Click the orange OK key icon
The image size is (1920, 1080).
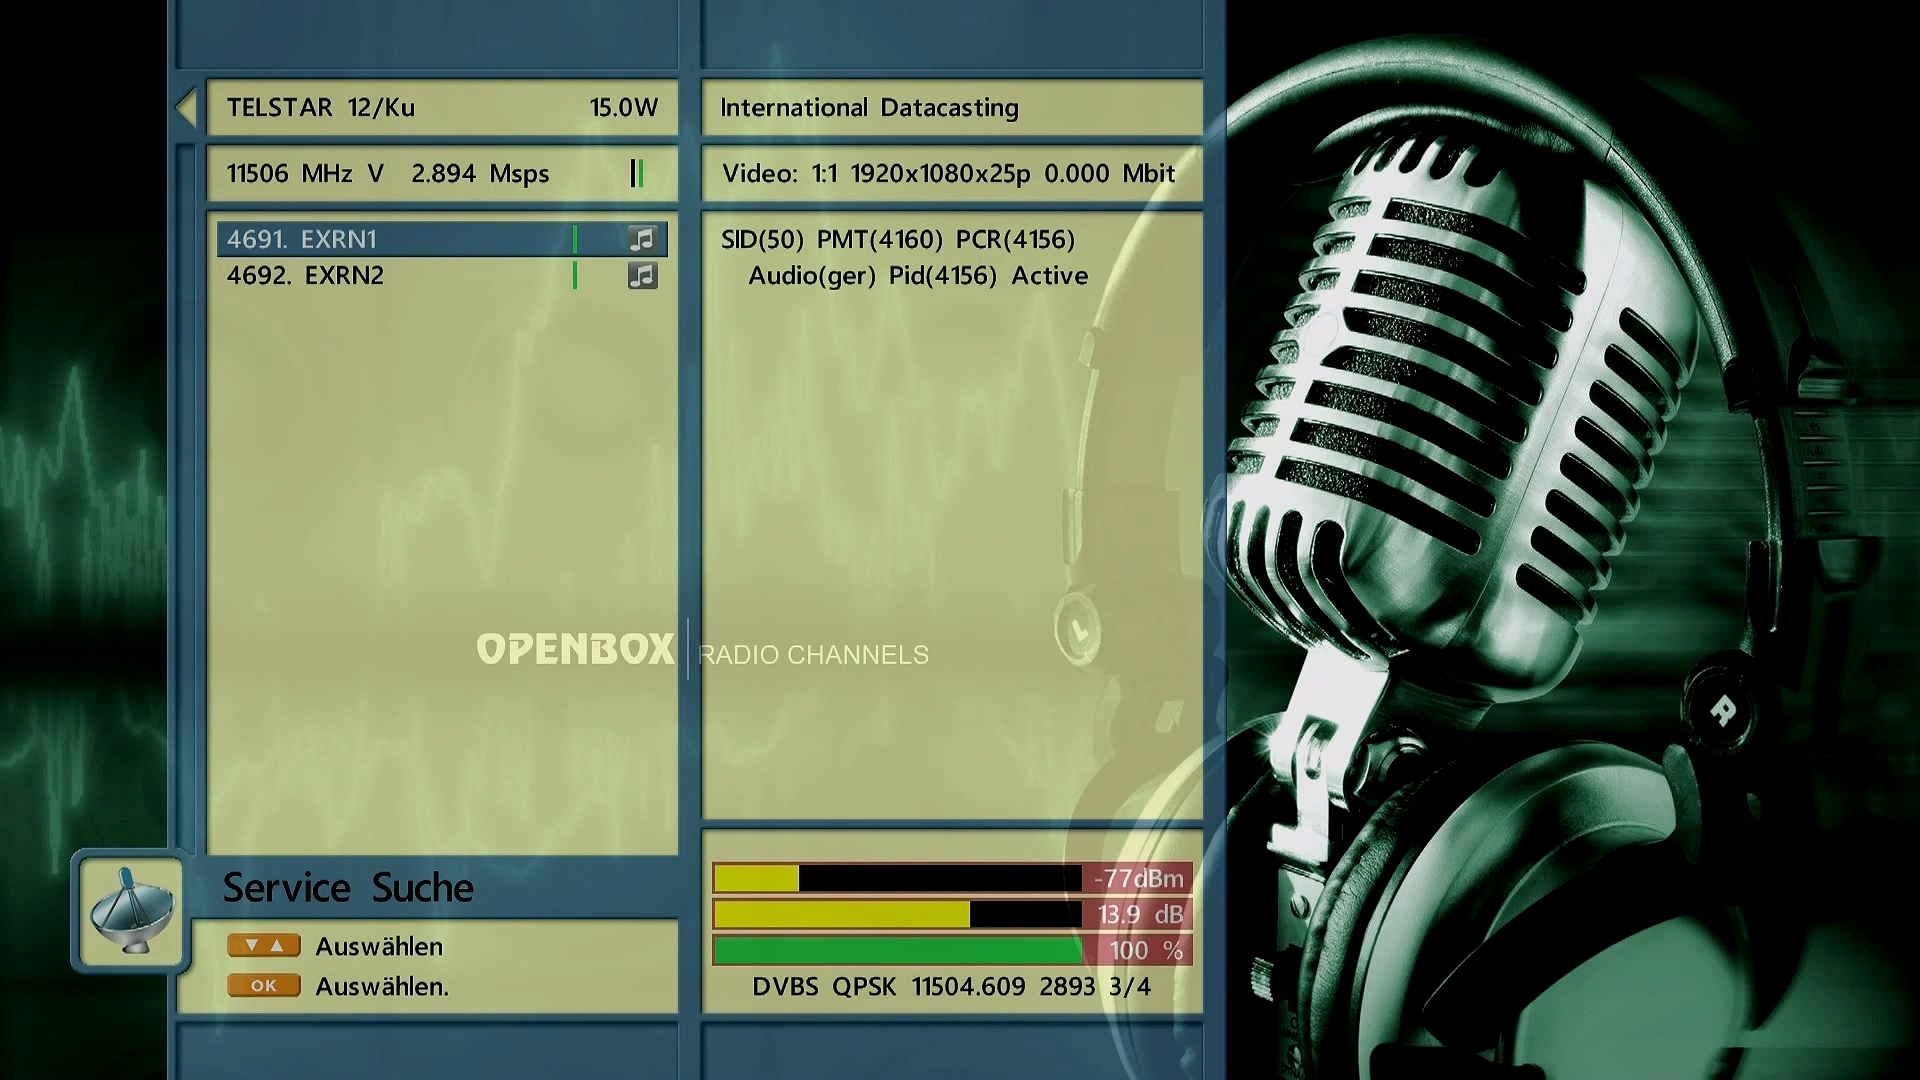click(x=263, y=986)
